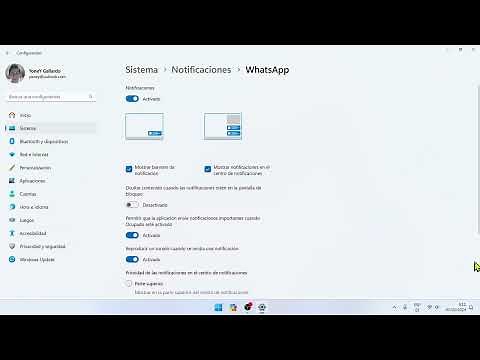Open Aplicaciones settings

pyautogui.click(x=50, y=181)
